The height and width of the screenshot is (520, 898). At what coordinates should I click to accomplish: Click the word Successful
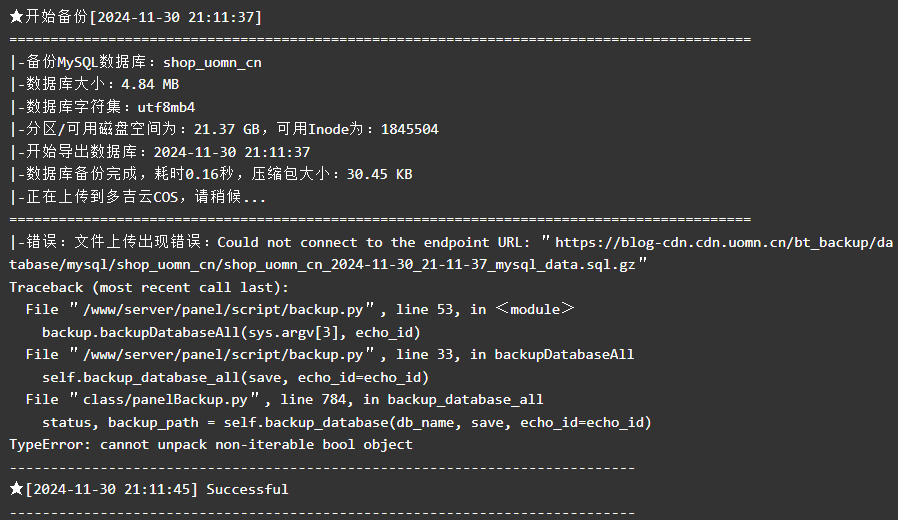247,490
